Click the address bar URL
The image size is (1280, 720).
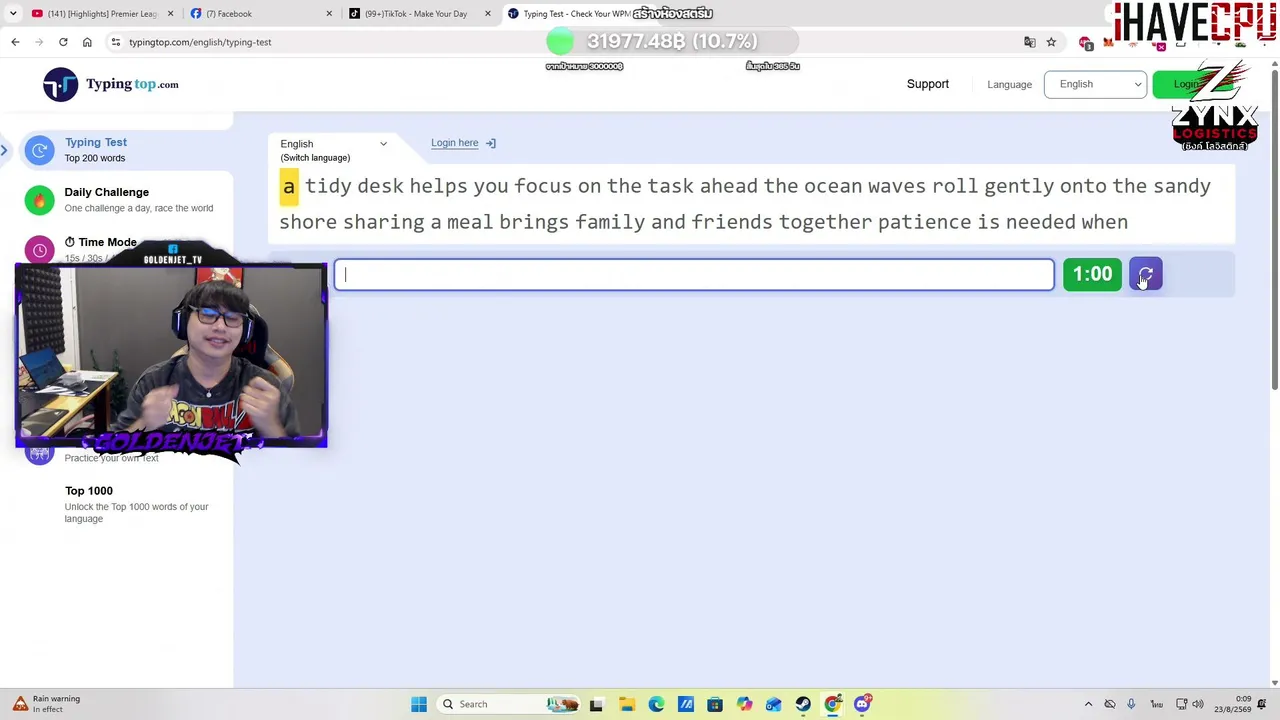coord(200,42)
